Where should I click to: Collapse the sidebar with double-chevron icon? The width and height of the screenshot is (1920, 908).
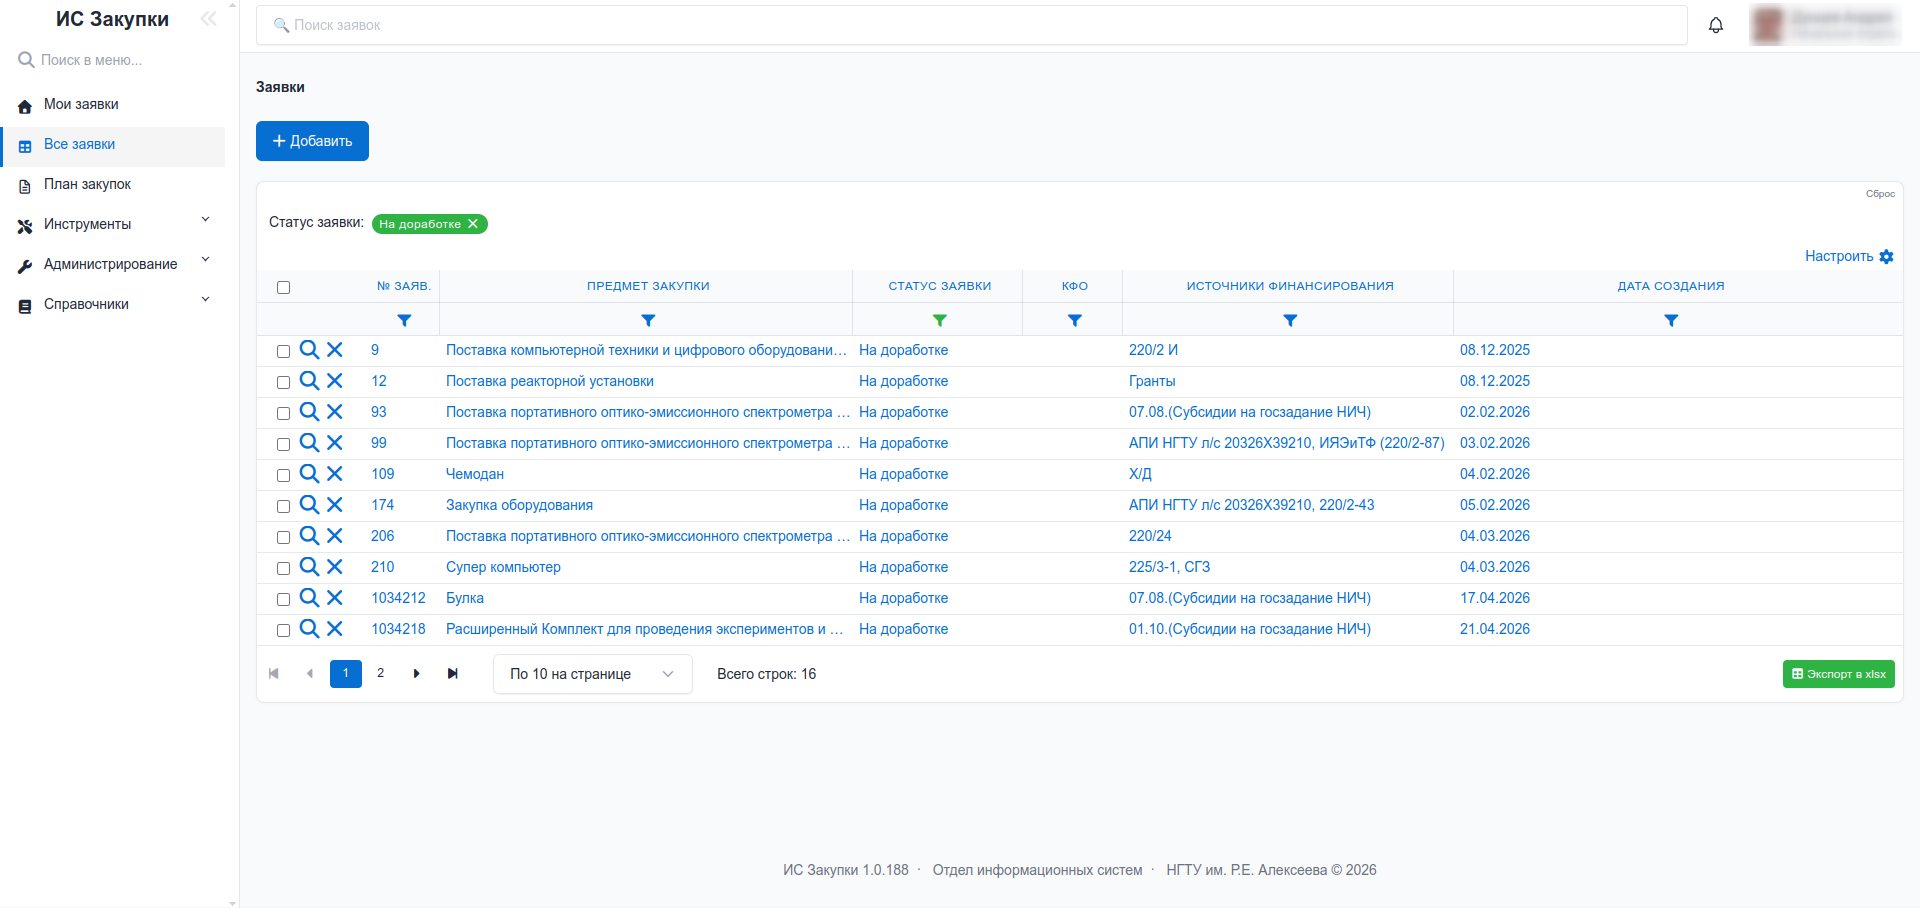(x=208, y=18)
